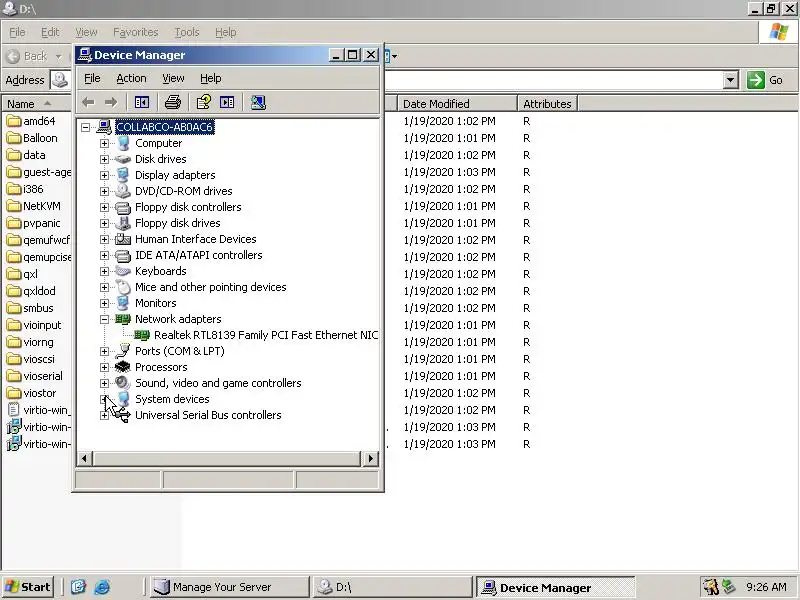The width and height of the screenshot is (800, 600).
Task: Open the Tools menu in Explorer window
Action: [x=187, y=32]
